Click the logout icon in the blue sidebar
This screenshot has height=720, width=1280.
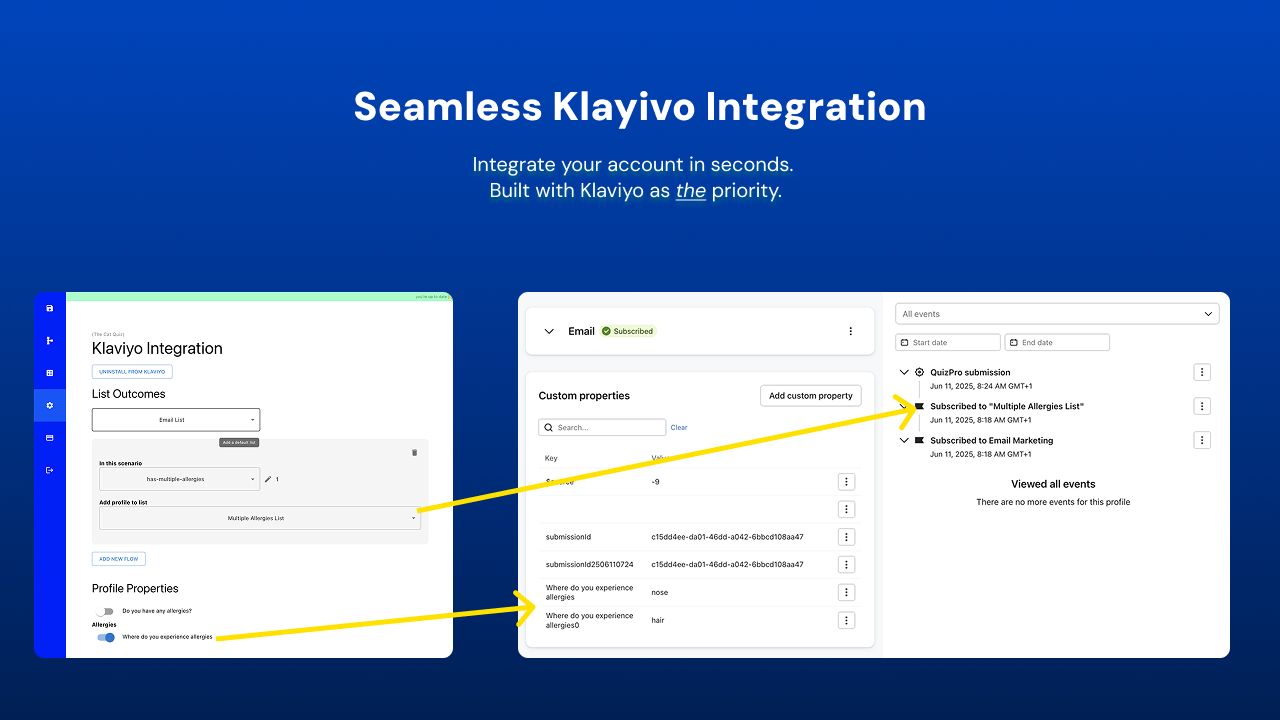tap(50, 470)
